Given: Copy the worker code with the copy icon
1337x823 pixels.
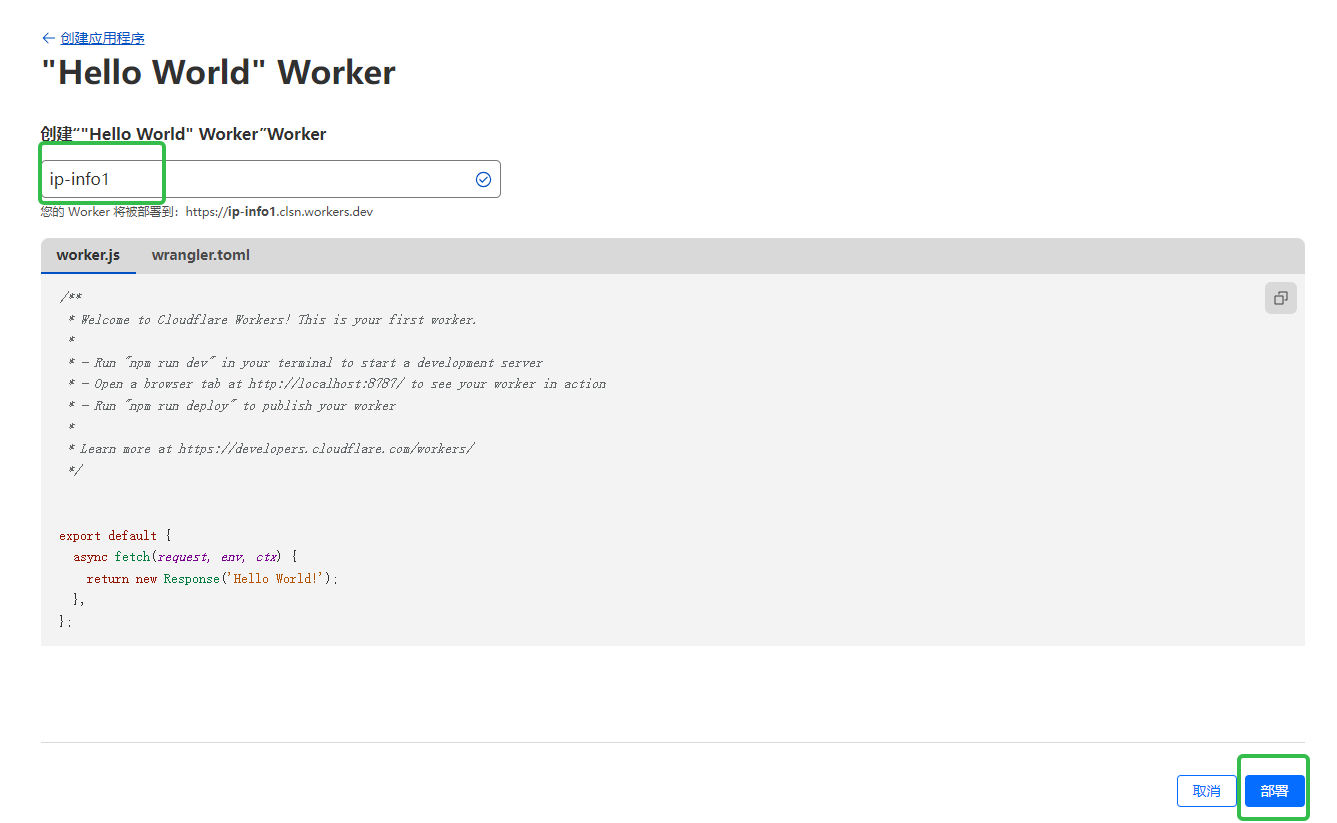Looking at the screenshot, I should [x=1280, y=298].
